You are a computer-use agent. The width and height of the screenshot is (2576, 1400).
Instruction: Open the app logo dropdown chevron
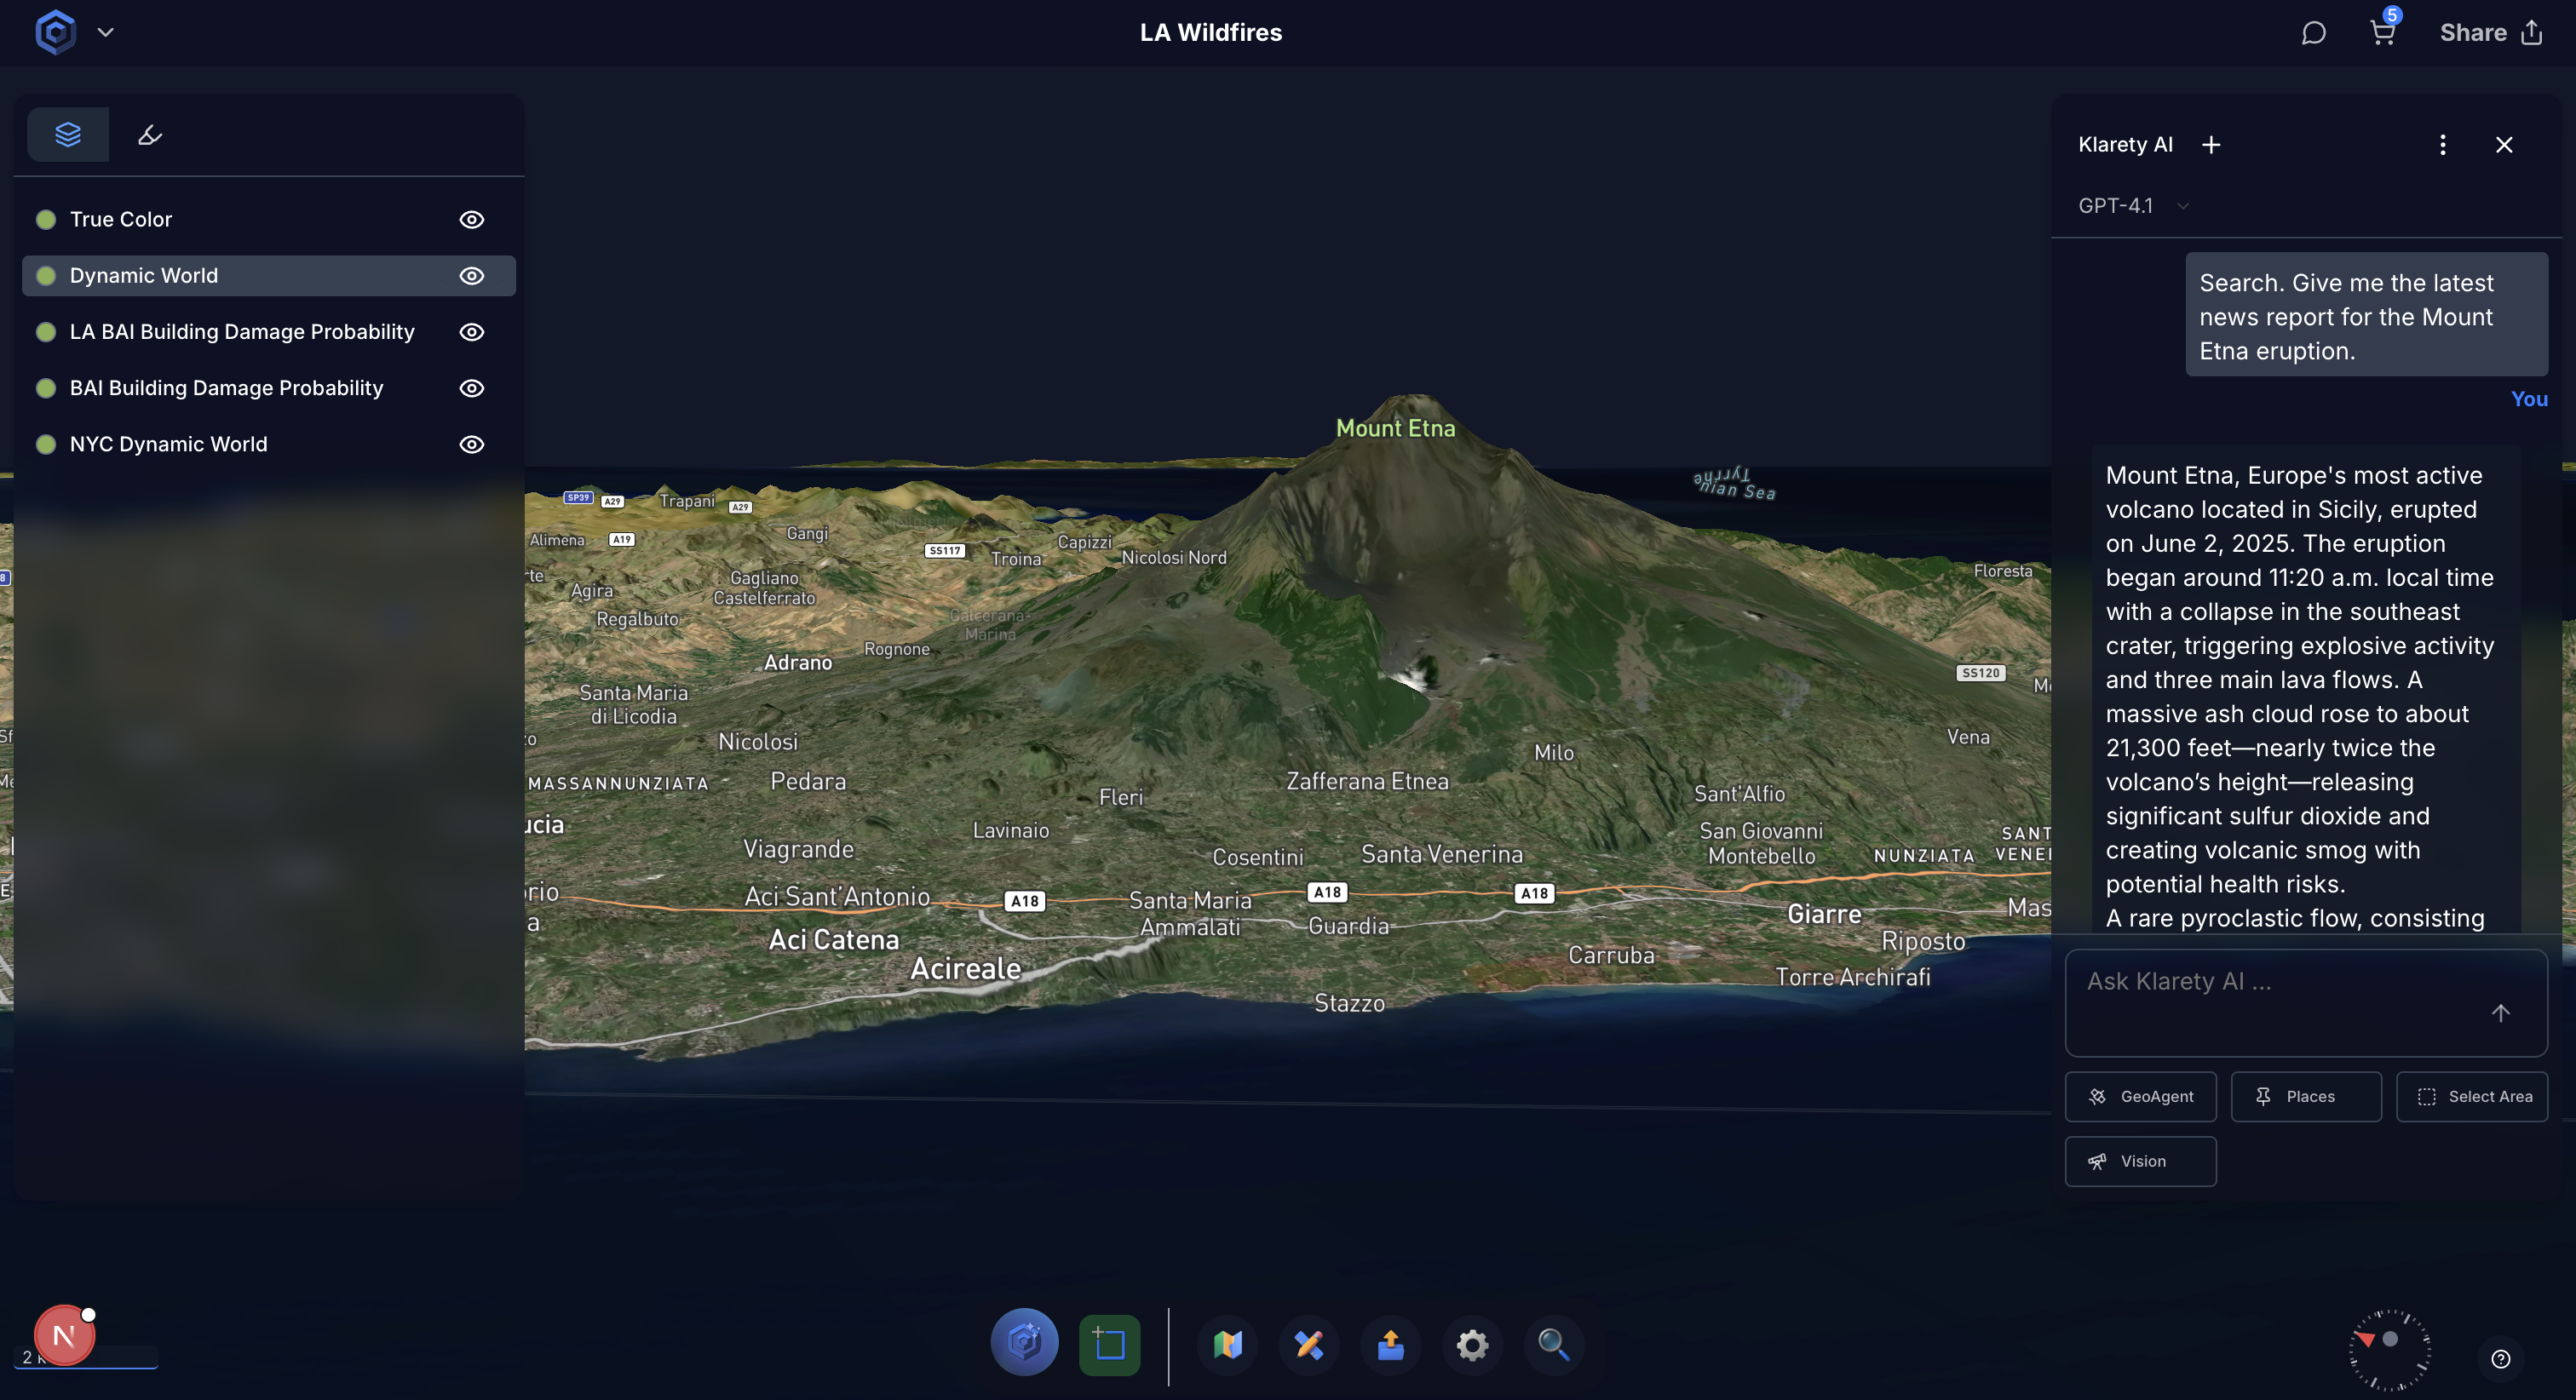click(105, 33)
